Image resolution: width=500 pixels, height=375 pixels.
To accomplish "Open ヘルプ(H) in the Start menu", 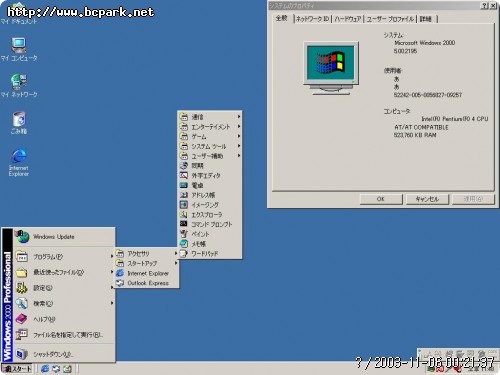I will tap(64, 319).
